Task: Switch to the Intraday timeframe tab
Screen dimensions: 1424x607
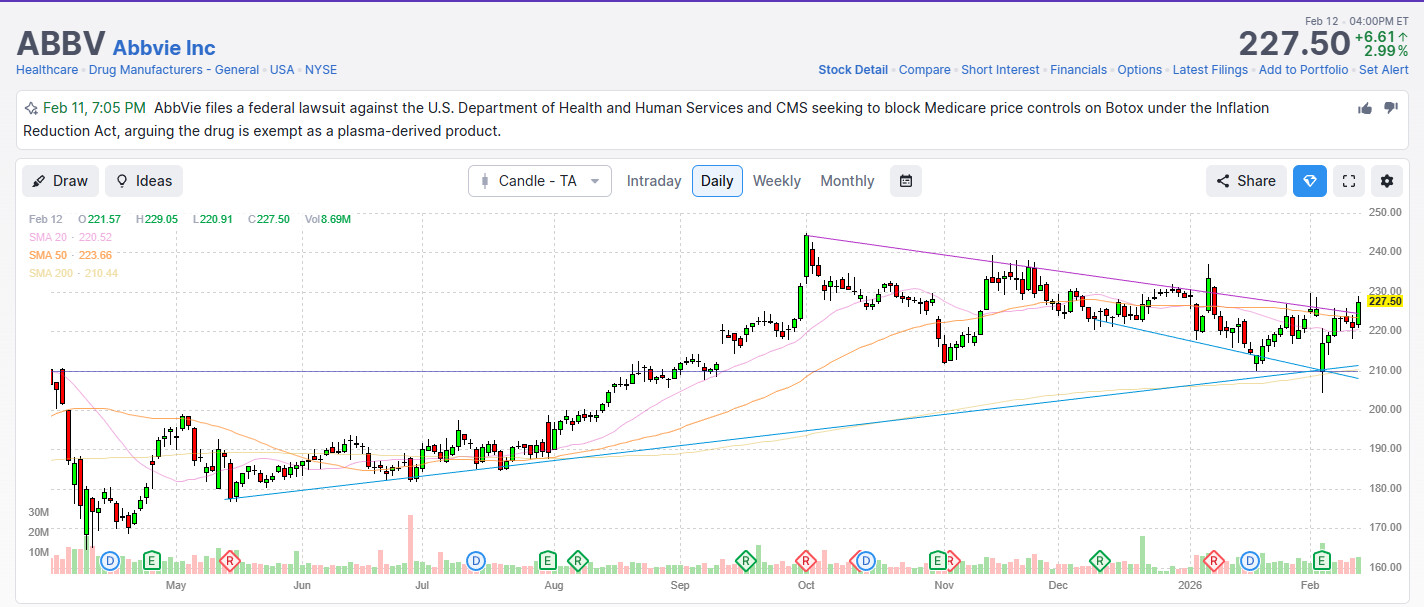Action: (x=653, y=181)
